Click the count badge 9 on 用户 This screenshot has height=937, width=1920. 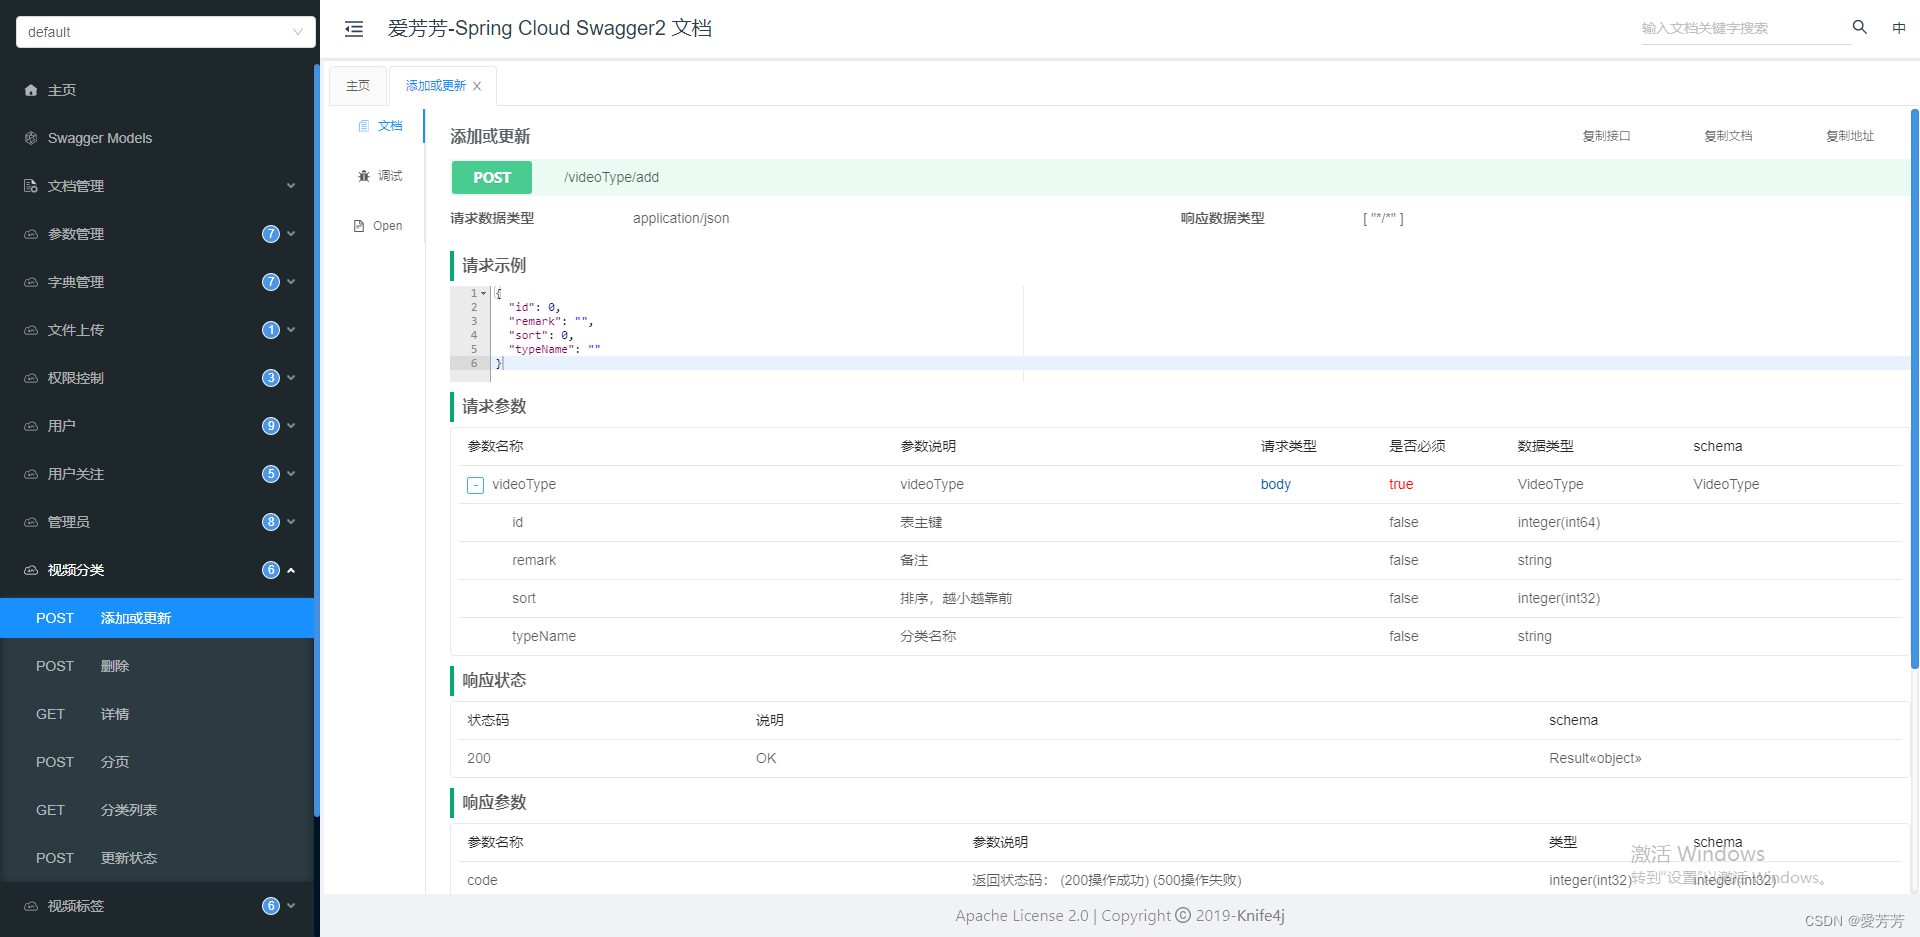coord(271,426)
